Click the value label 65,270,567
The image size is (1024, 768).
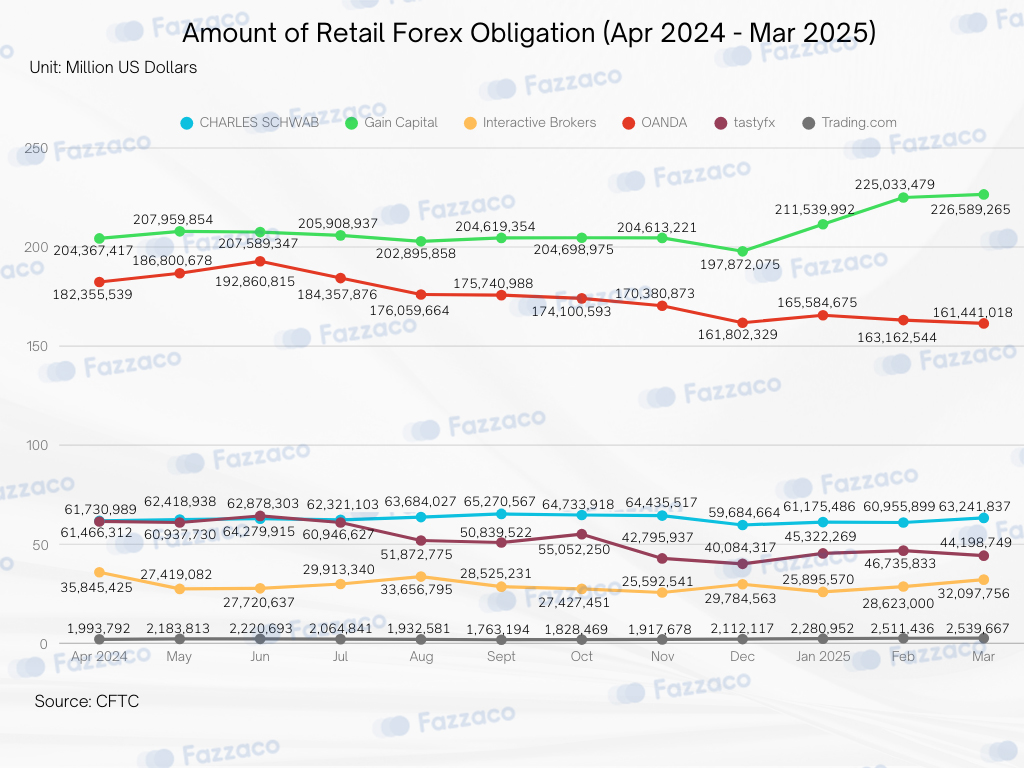(x=500, y=502)
